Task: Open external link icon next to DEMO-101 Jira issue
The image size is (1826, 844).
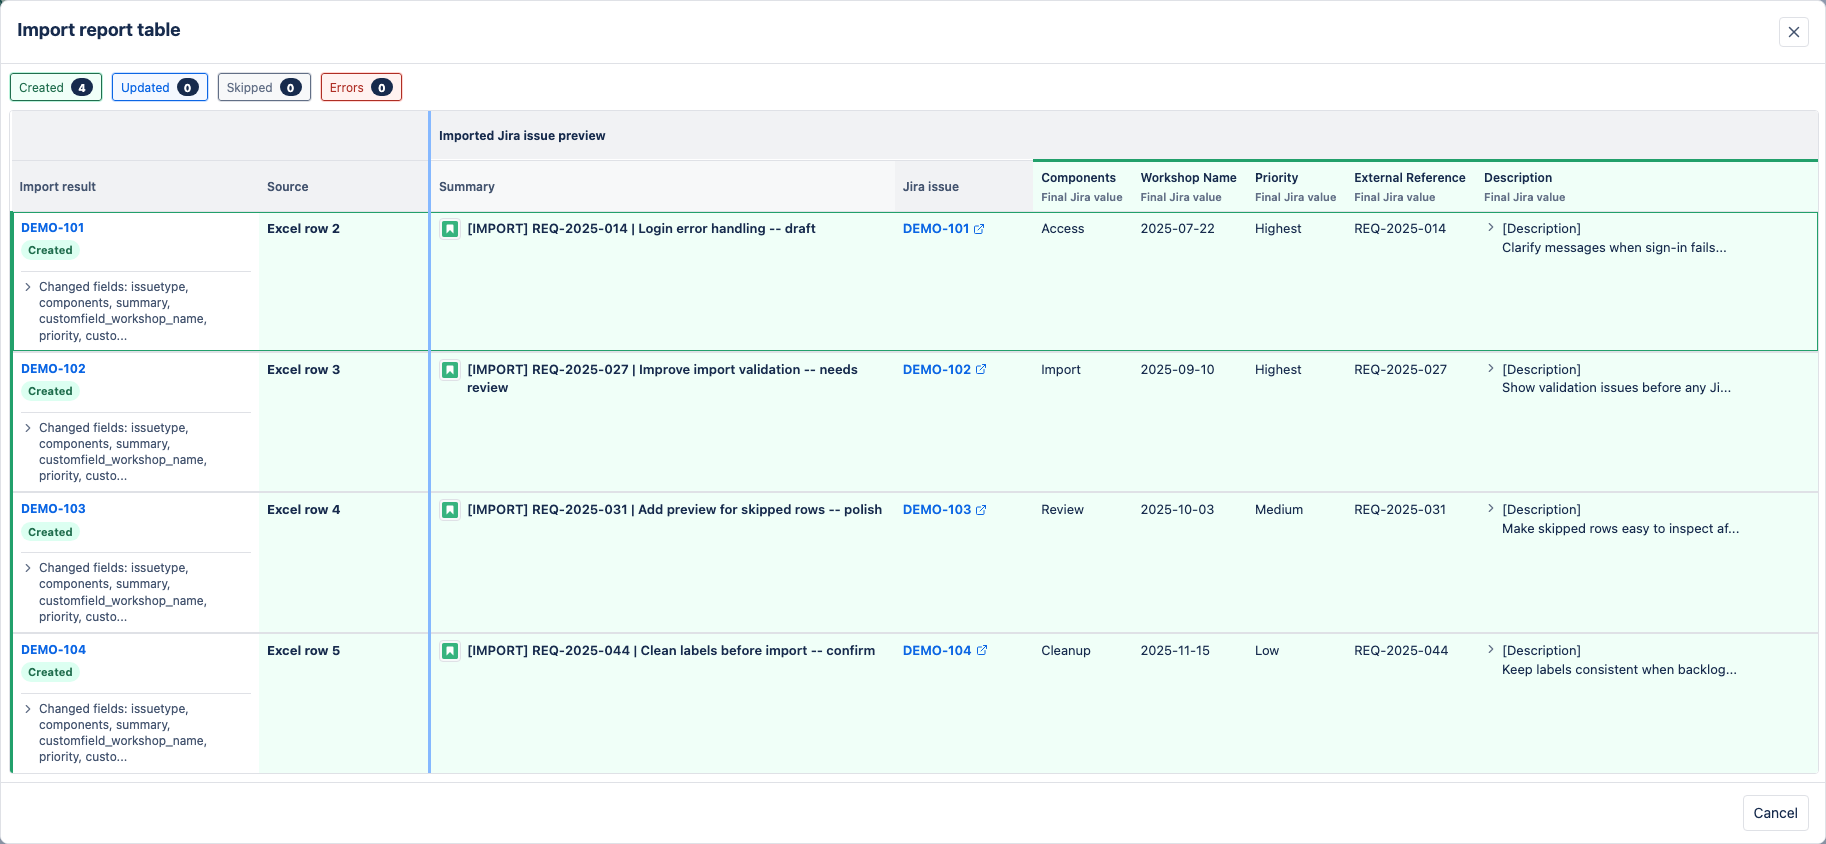Action: coord(979,229)
